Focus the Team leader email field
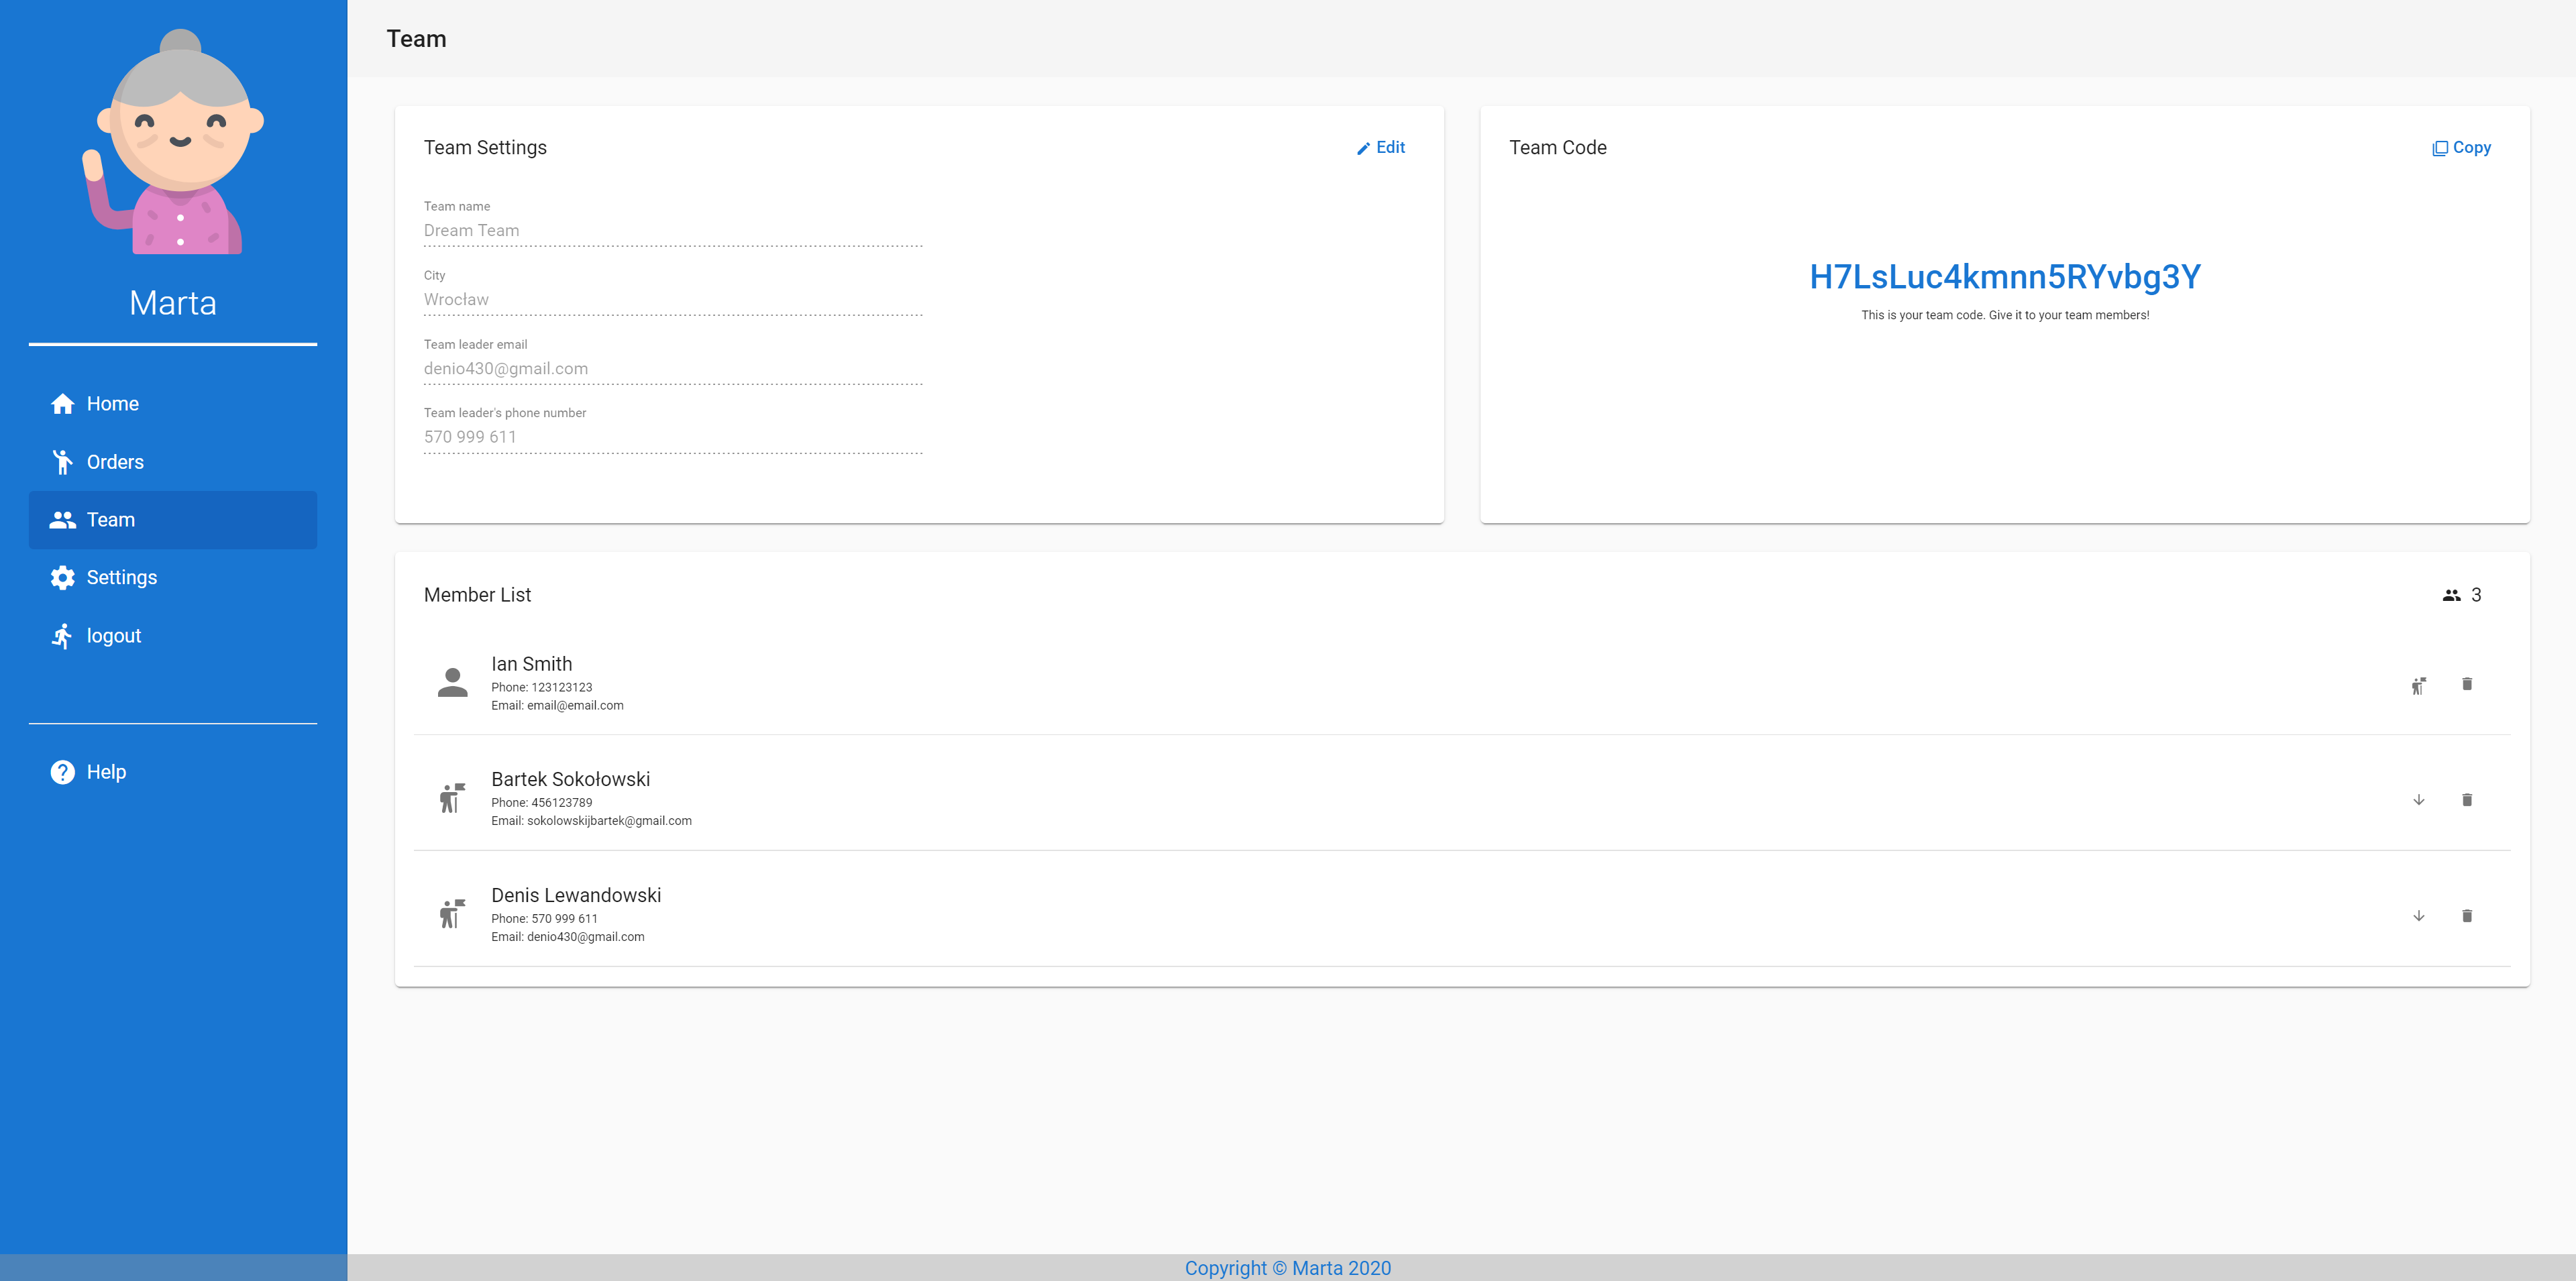The image size is (2576, 1281). (x=672, y=369)
